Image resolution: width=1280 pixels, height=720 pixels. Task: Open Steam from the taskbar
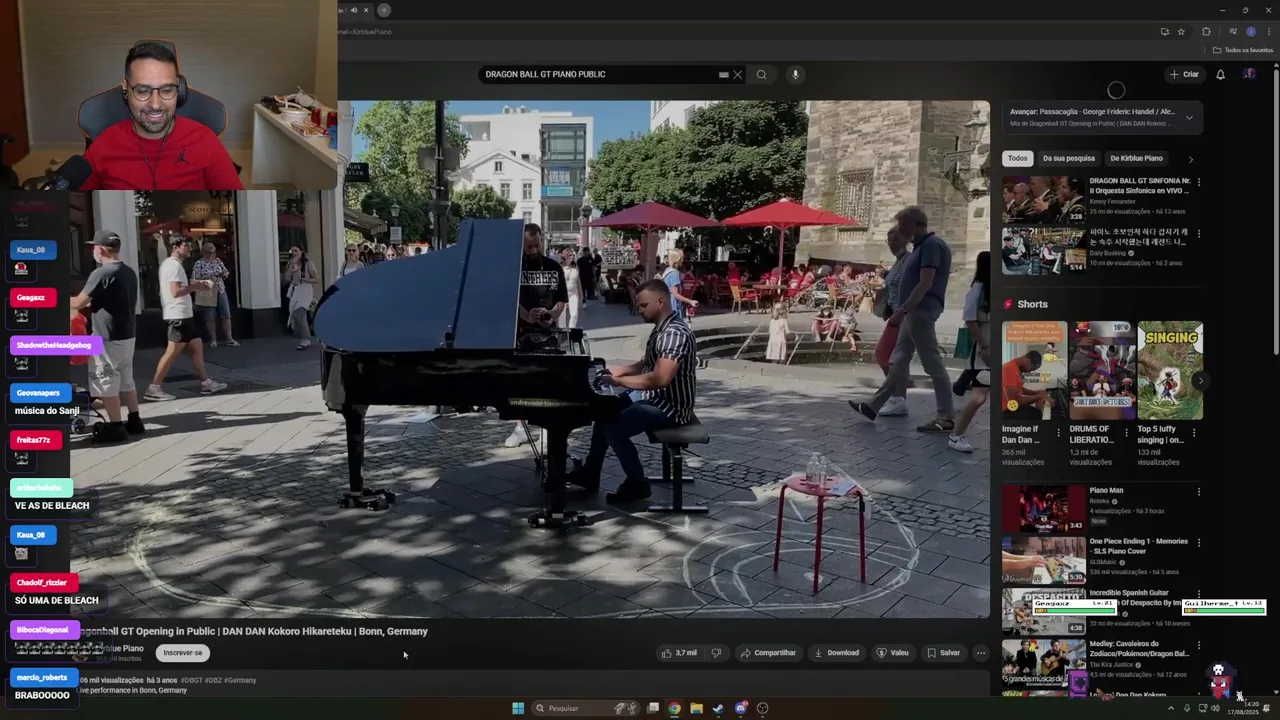[x=718, y=708]
